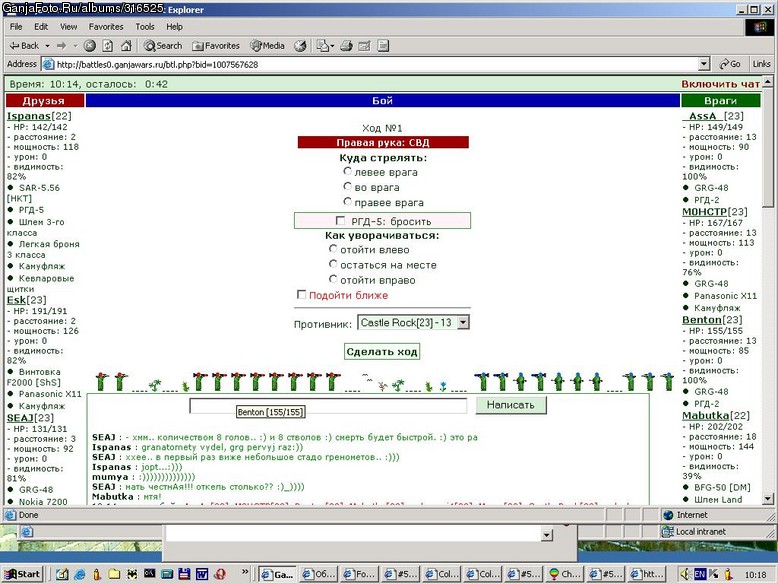The width and height of the screenshot is (778, 584).
Task: Open the folder icon in Quick Launch
Action: (x=115, y=574)
